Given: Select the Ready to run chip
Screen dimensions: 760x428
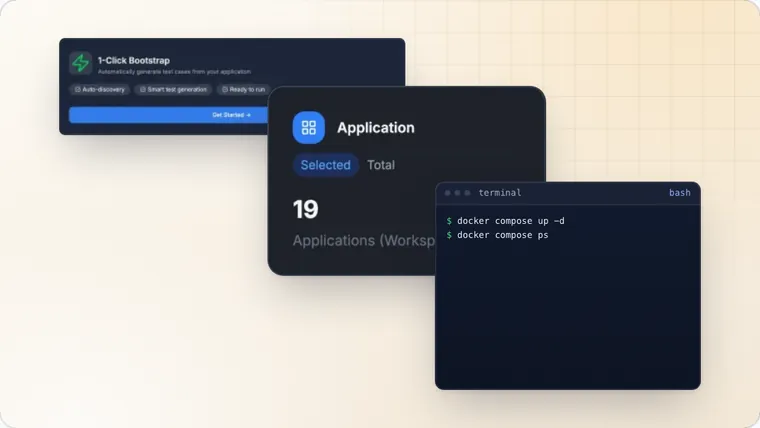Looking at the screenshot, I should pyautogui.click(x=243, y=89).
